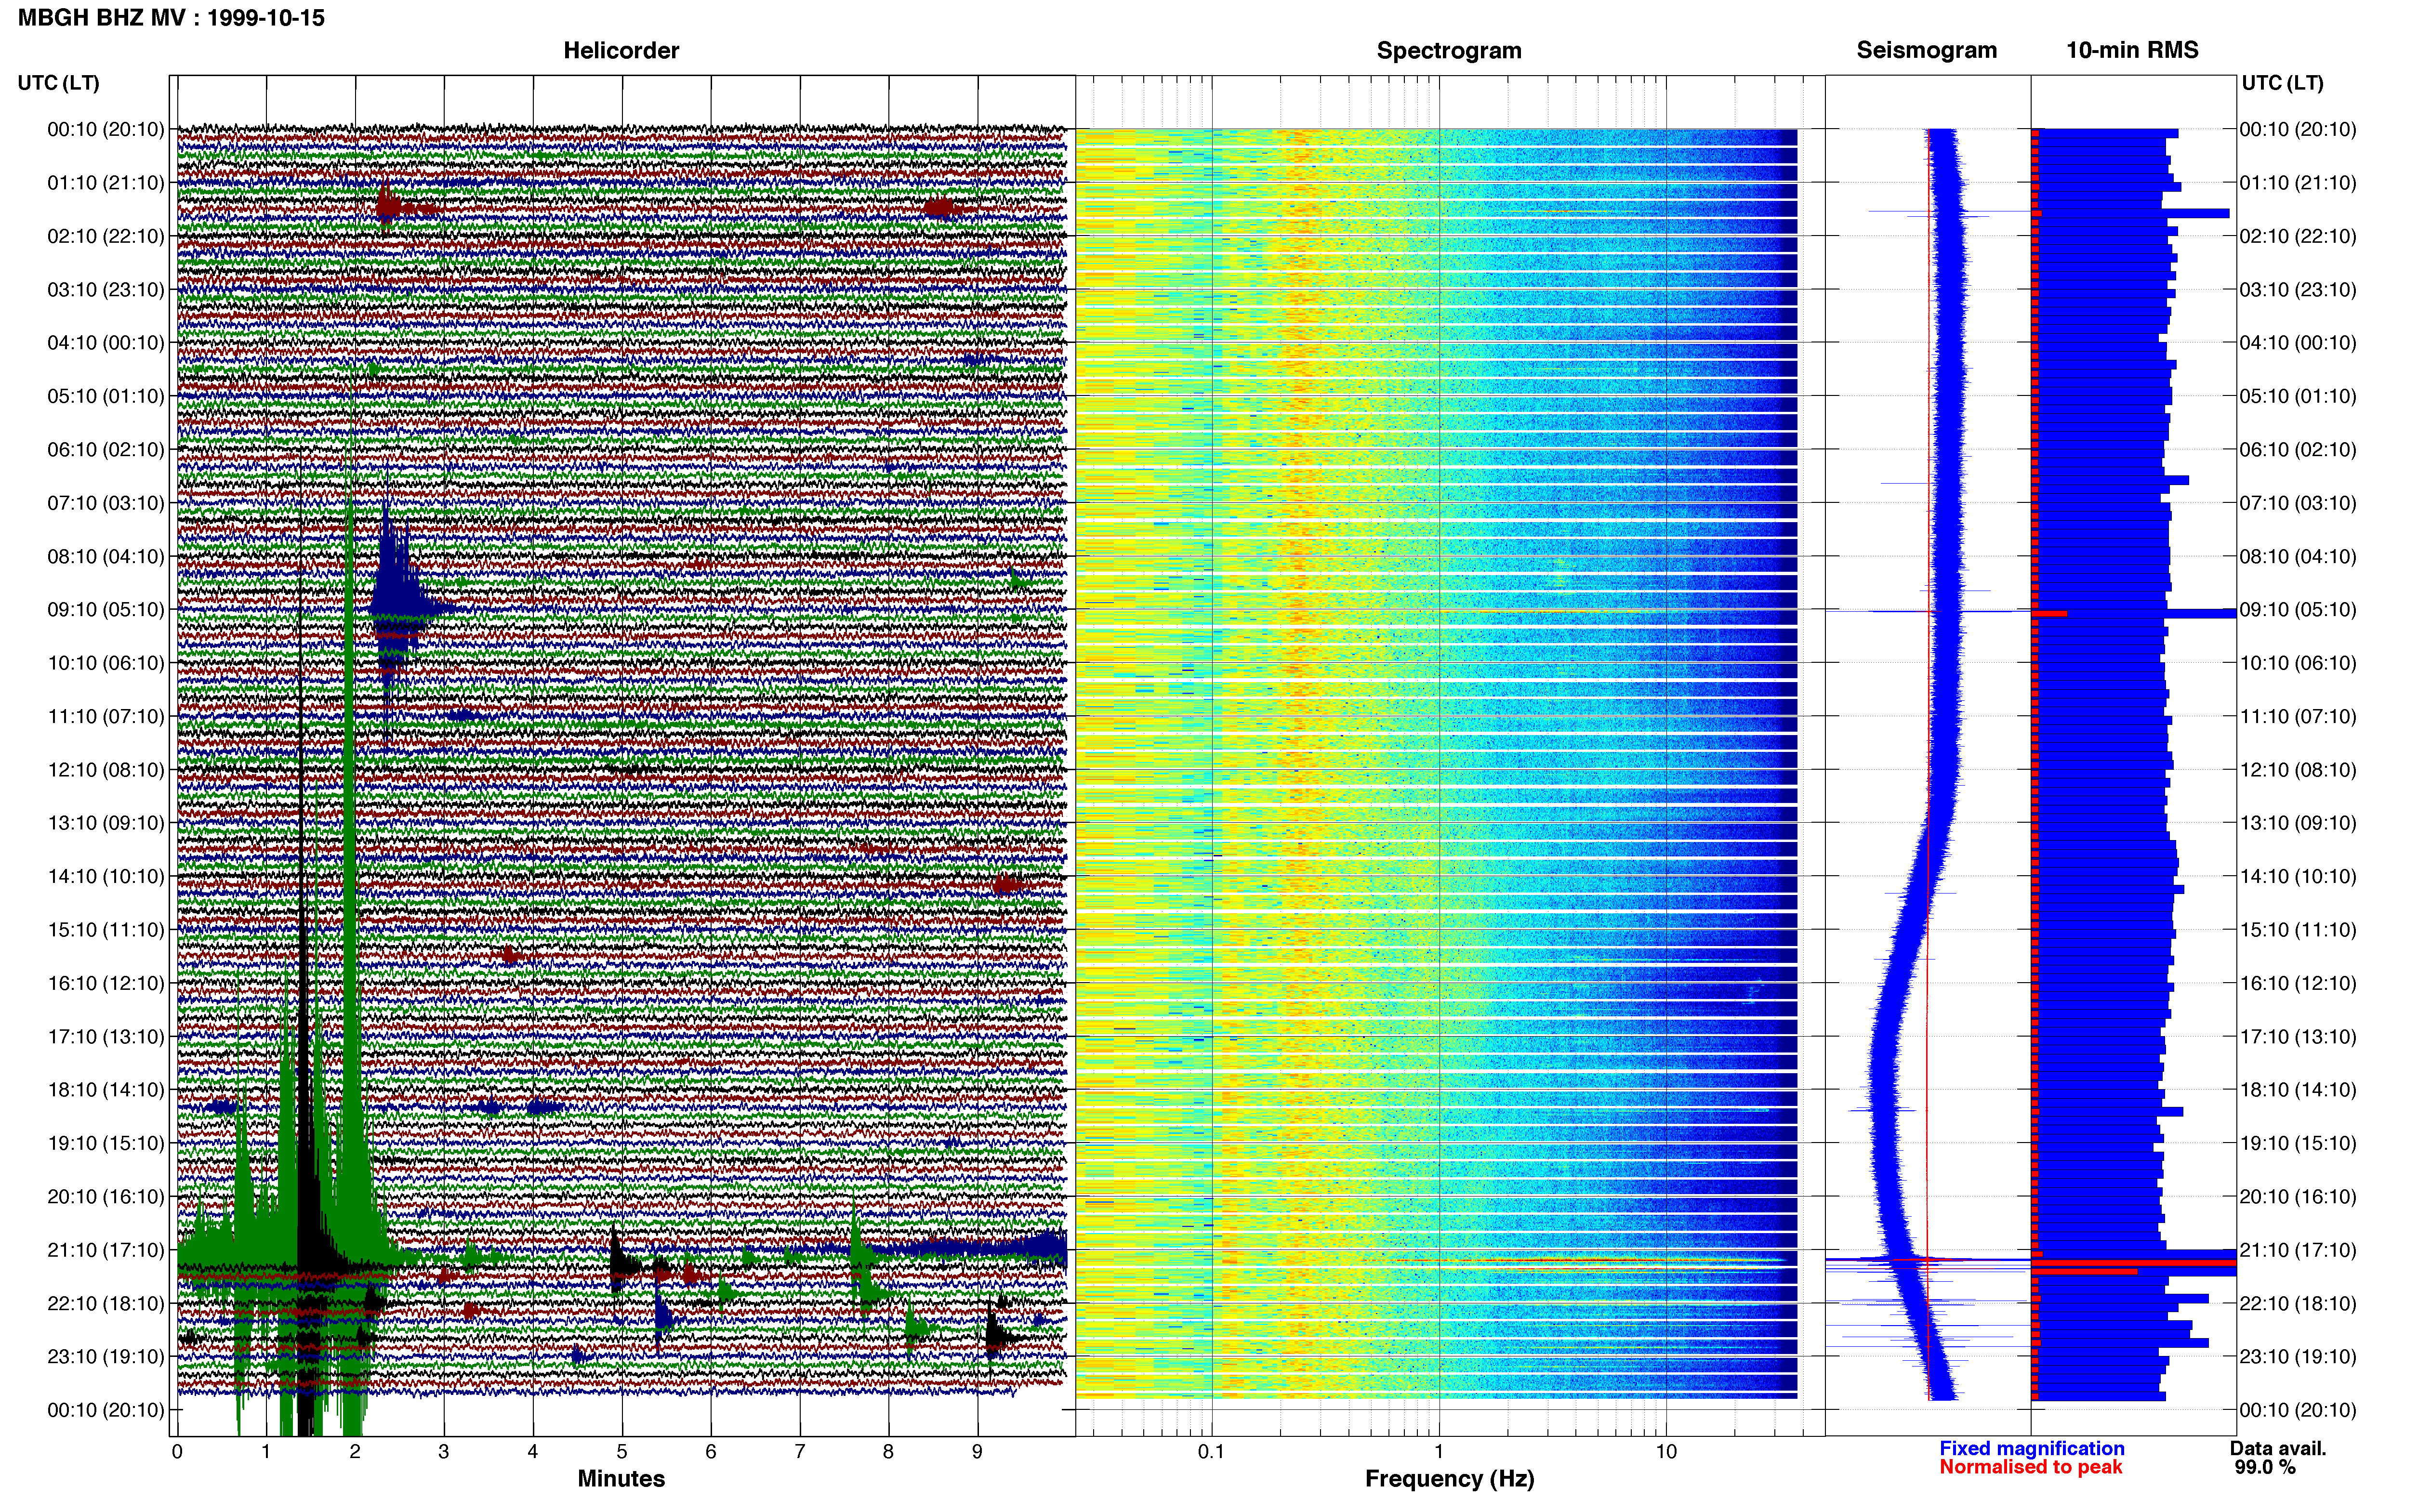
Task: Click left time label '03:10 (23:10)'
Action: pyautogui.click(x=106, y=289)
